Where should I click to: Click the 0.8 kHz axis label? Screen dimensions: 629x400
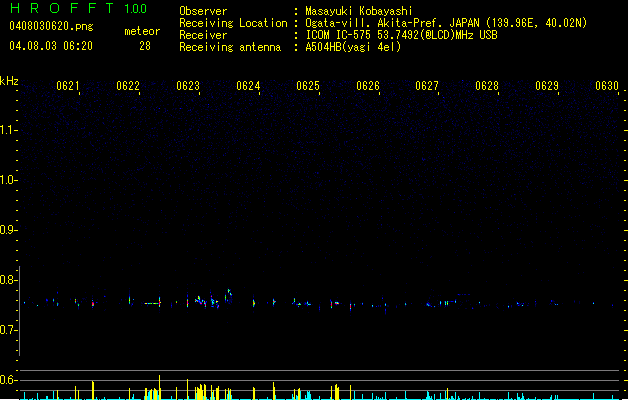pos(8,280)
